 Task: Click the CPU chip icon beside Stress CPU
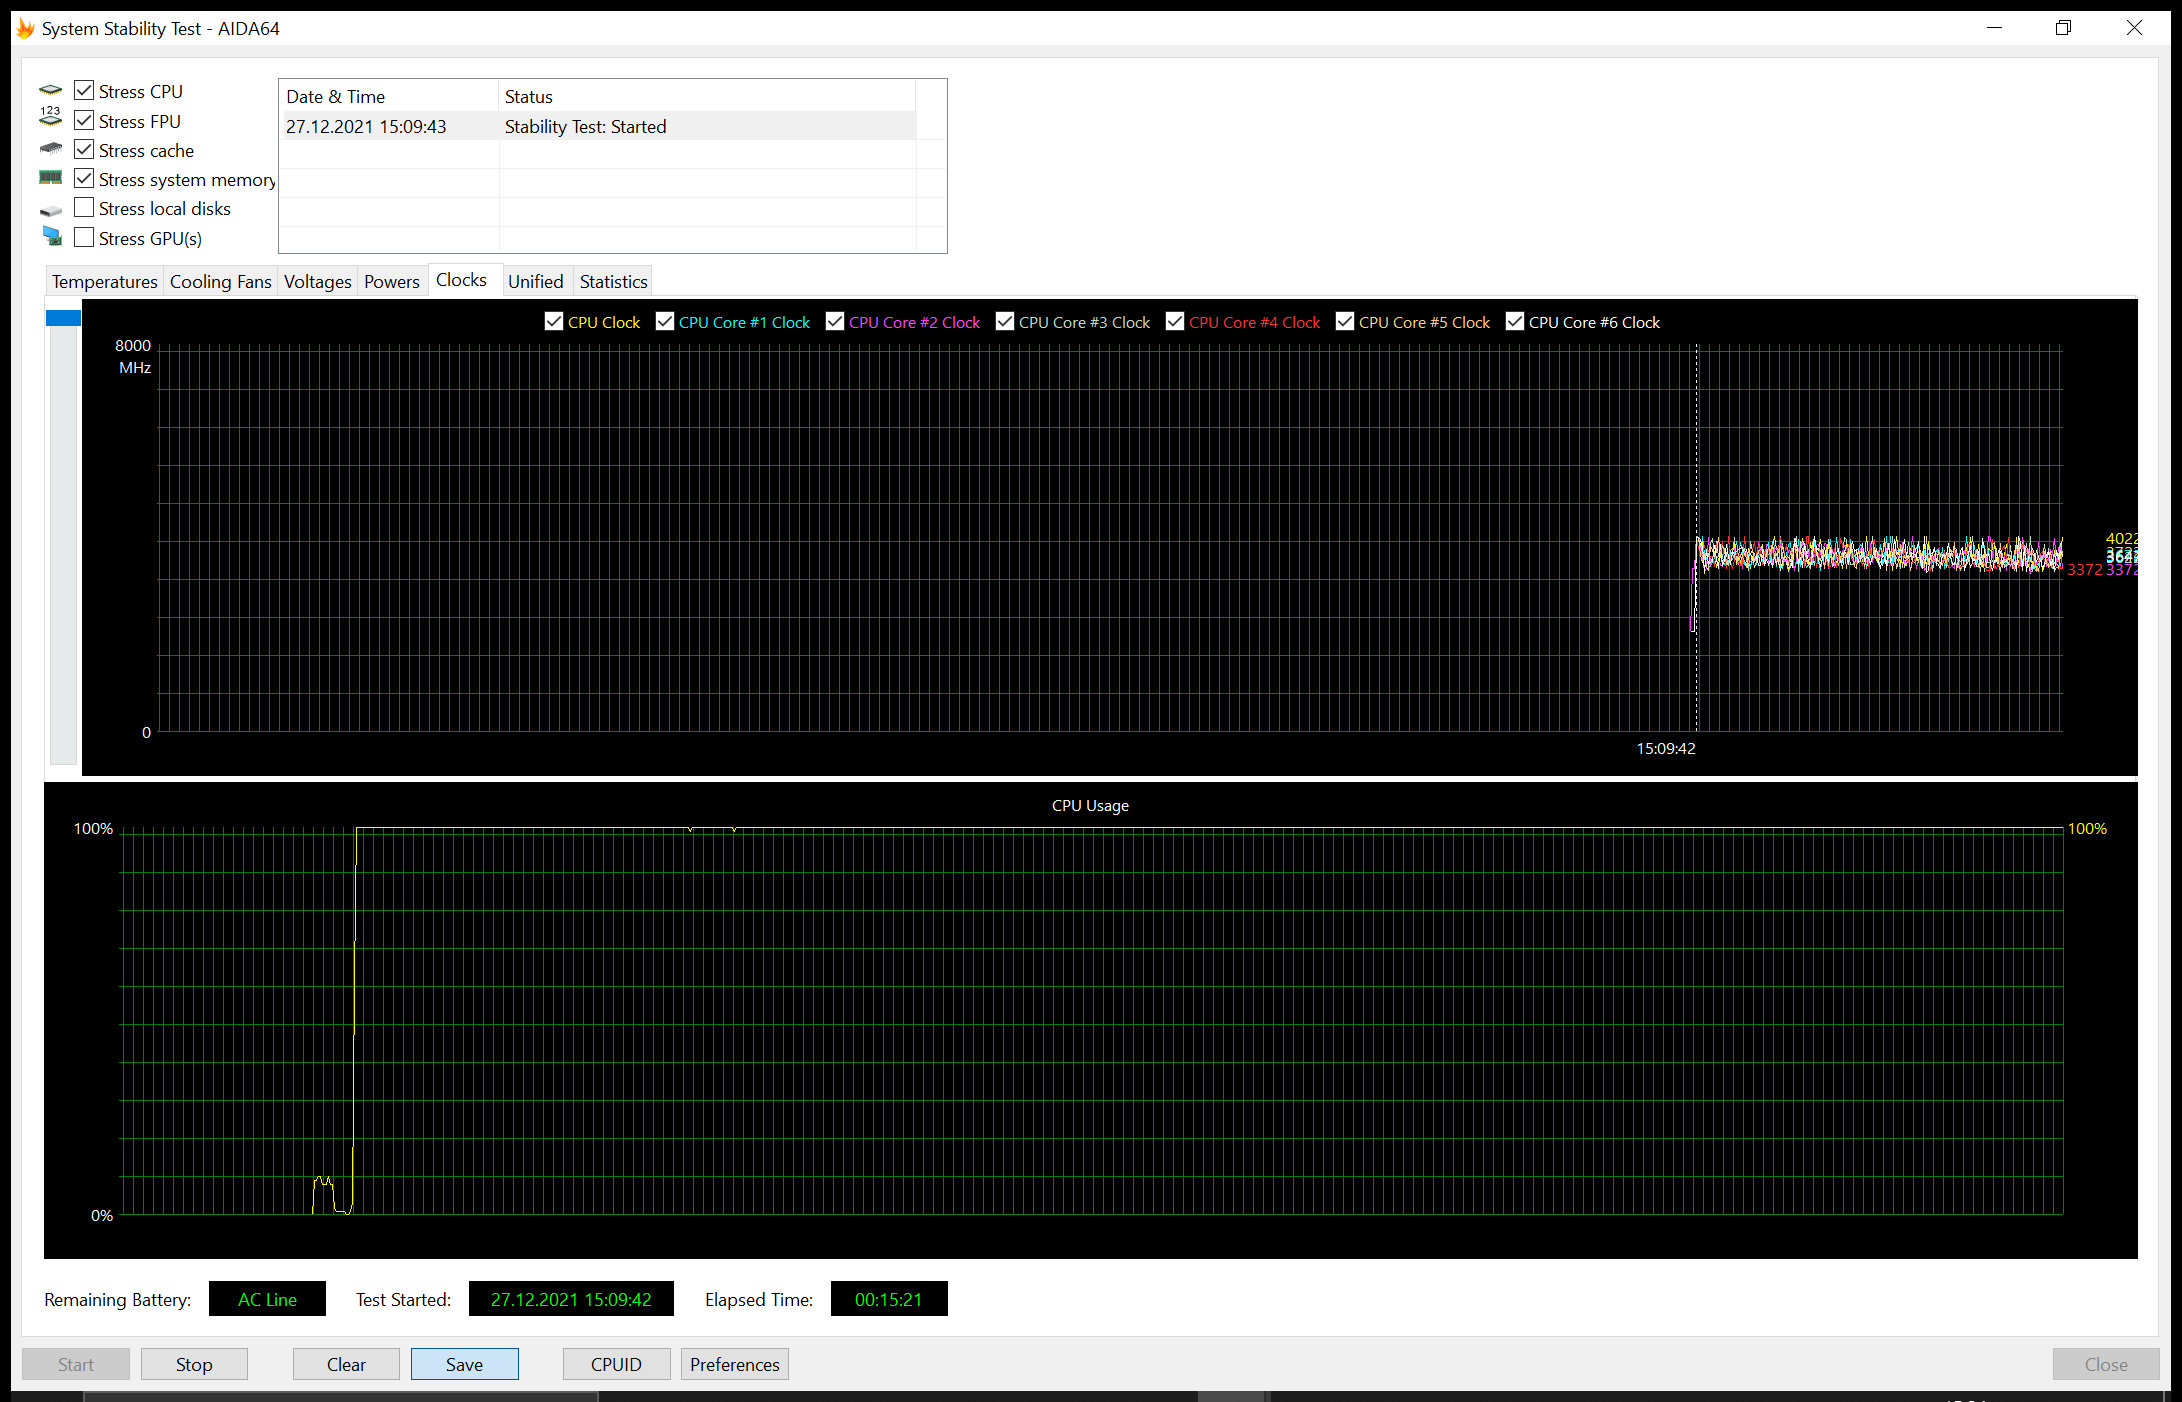click(50, 91)
